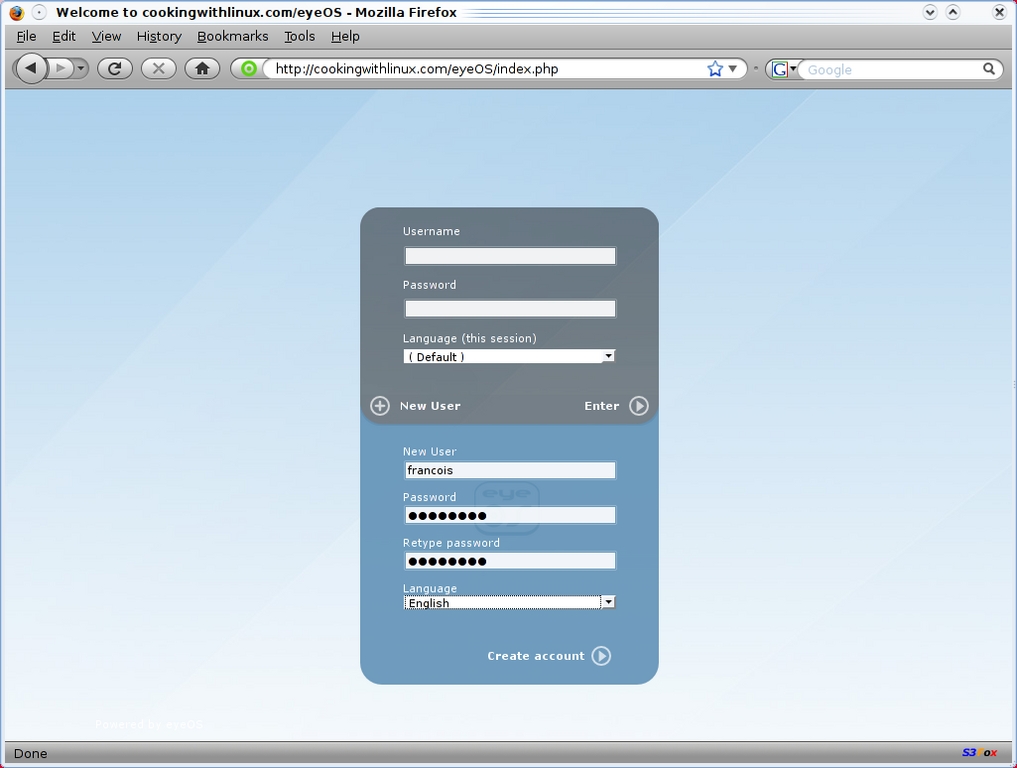Click the Create account arrow icon

pos(601,656)
